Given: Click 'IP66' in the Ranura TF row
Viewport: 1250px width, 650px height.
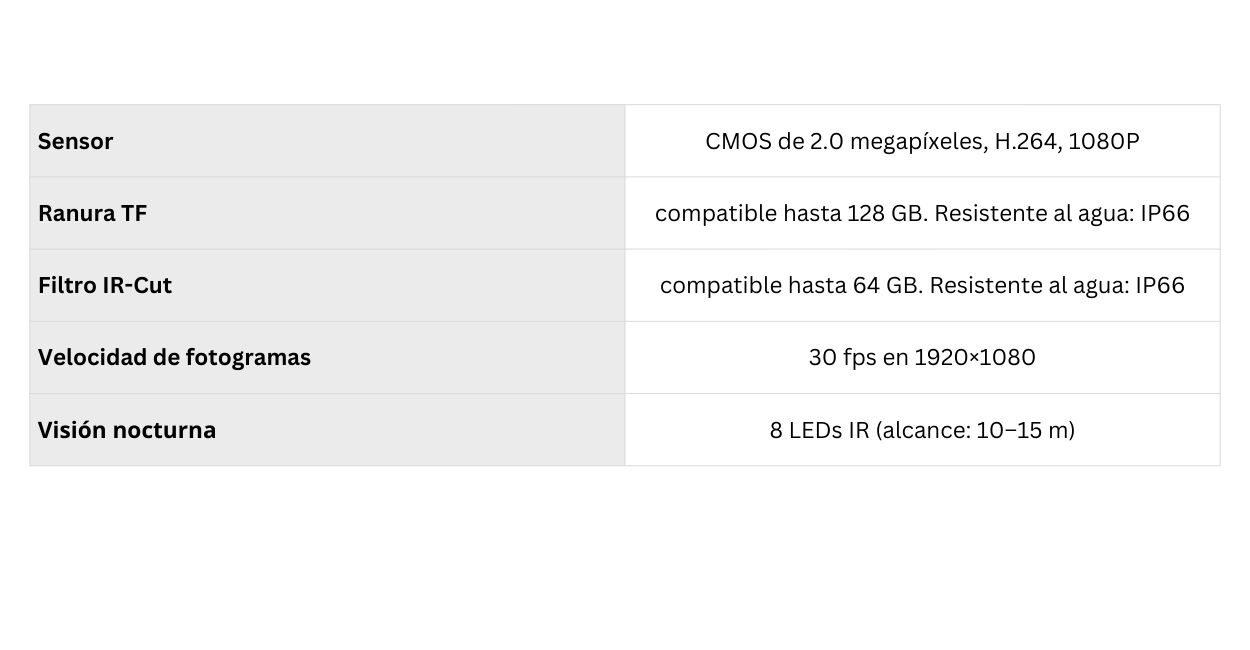Looking at the screenshot, I should point(1164,213).
